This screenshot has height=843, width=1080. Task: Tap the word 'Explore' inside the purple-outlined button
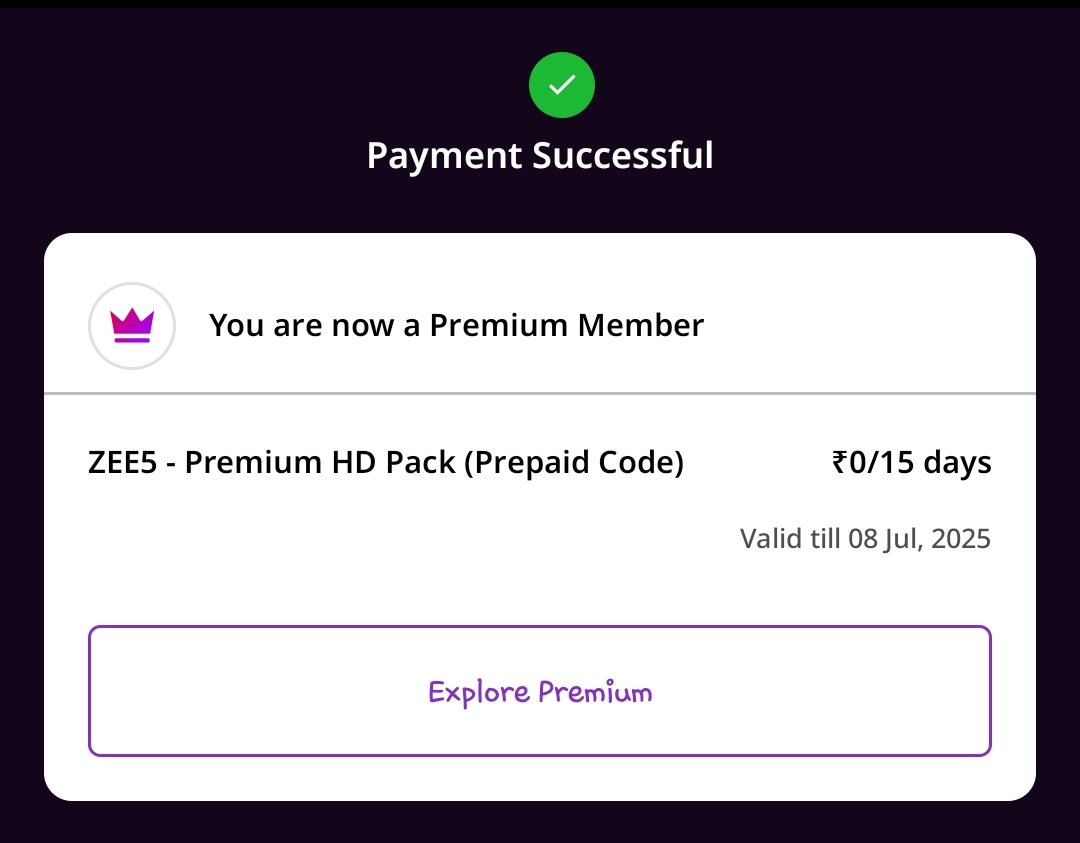click(479, 692)
